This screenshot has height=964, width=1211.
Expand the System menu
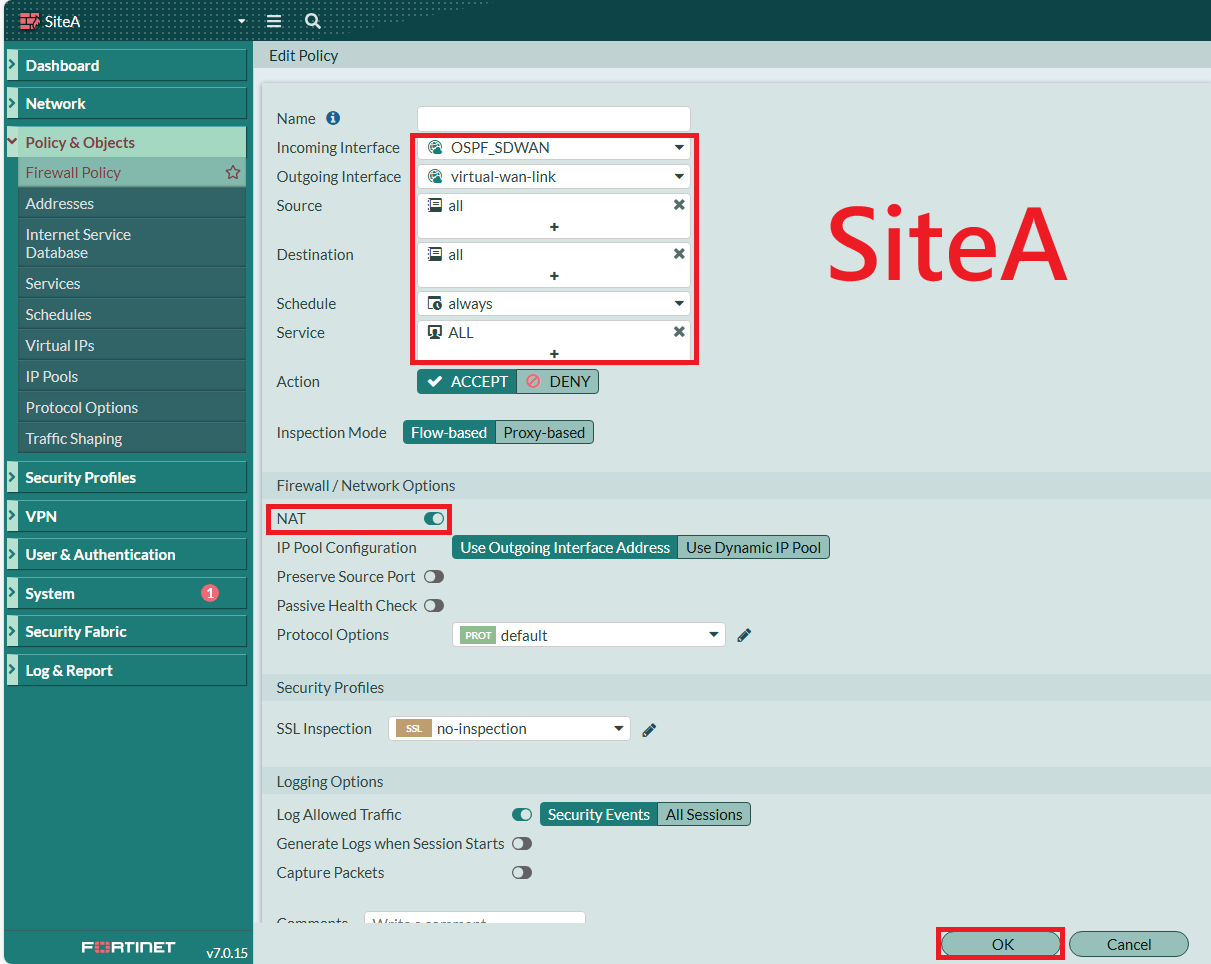tap(126, 593)
